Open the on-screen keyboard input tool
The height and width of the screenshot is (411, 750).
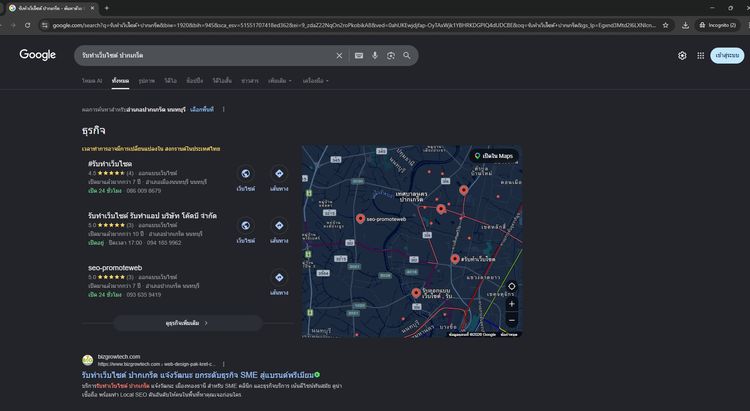pyautogui.click(x=359, y=56)
